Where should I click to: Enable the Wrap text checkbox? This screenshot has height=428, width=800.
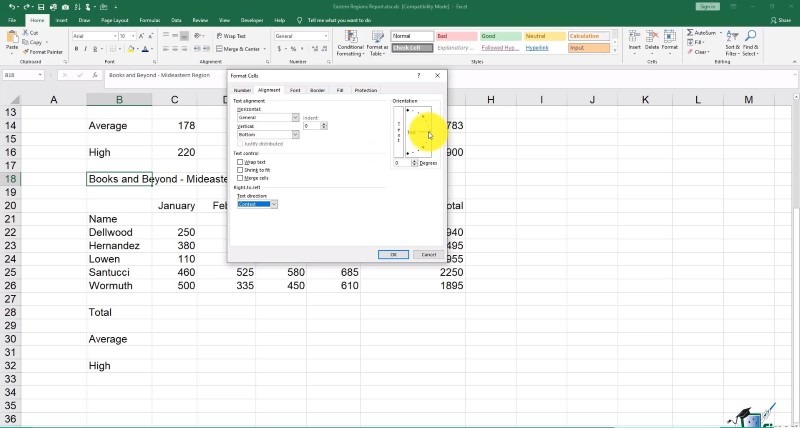[x=240, y=162]
